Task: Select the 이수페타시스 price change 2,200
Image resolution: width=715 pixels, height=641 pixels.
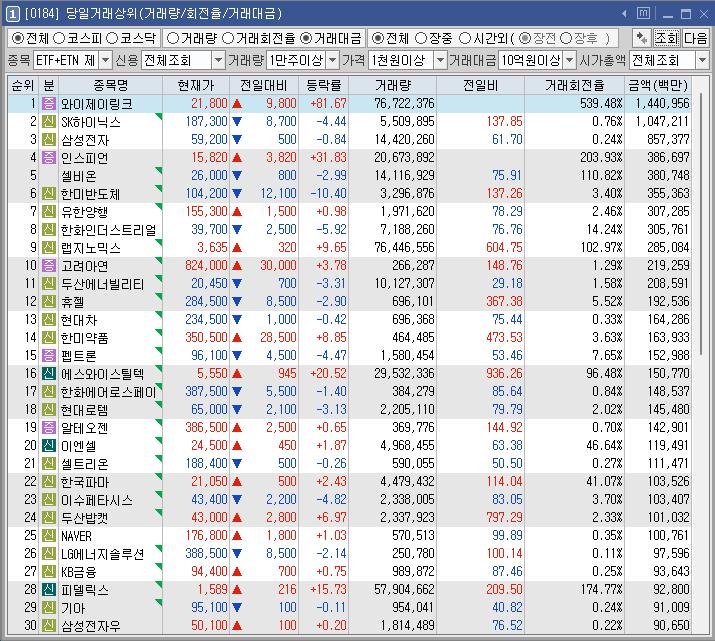Action: [x=281, y=500]
